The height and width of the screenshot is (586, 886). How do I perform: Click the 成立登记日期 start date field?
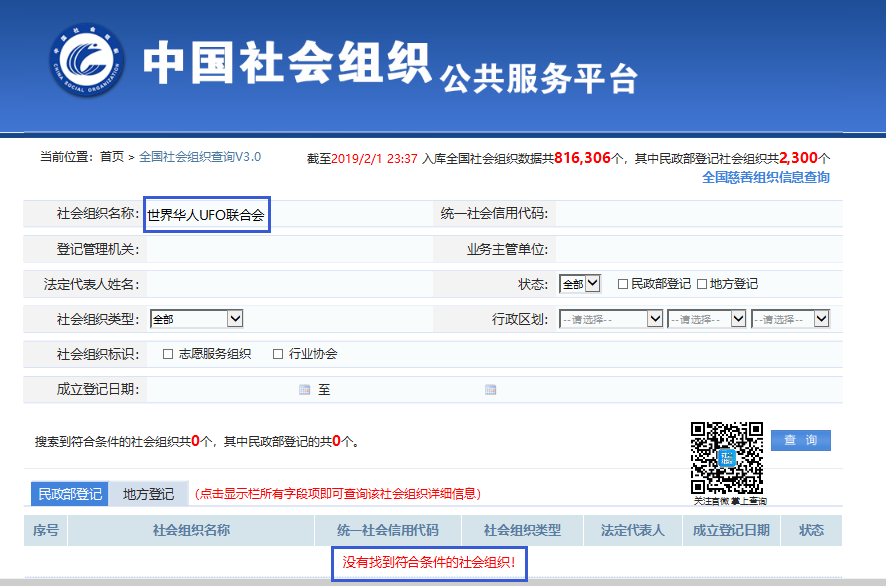(222, 389)
